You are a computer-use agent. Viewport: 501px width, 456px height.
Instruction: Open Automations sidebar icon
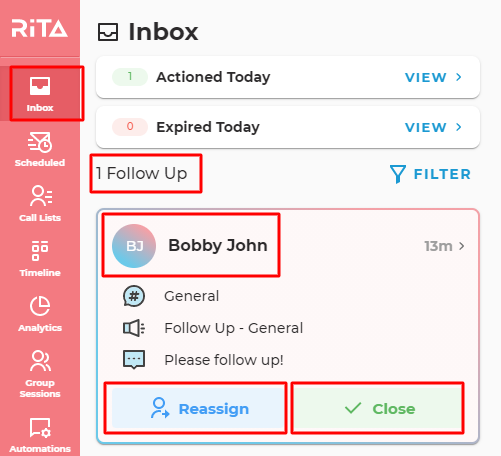[40, 428]
